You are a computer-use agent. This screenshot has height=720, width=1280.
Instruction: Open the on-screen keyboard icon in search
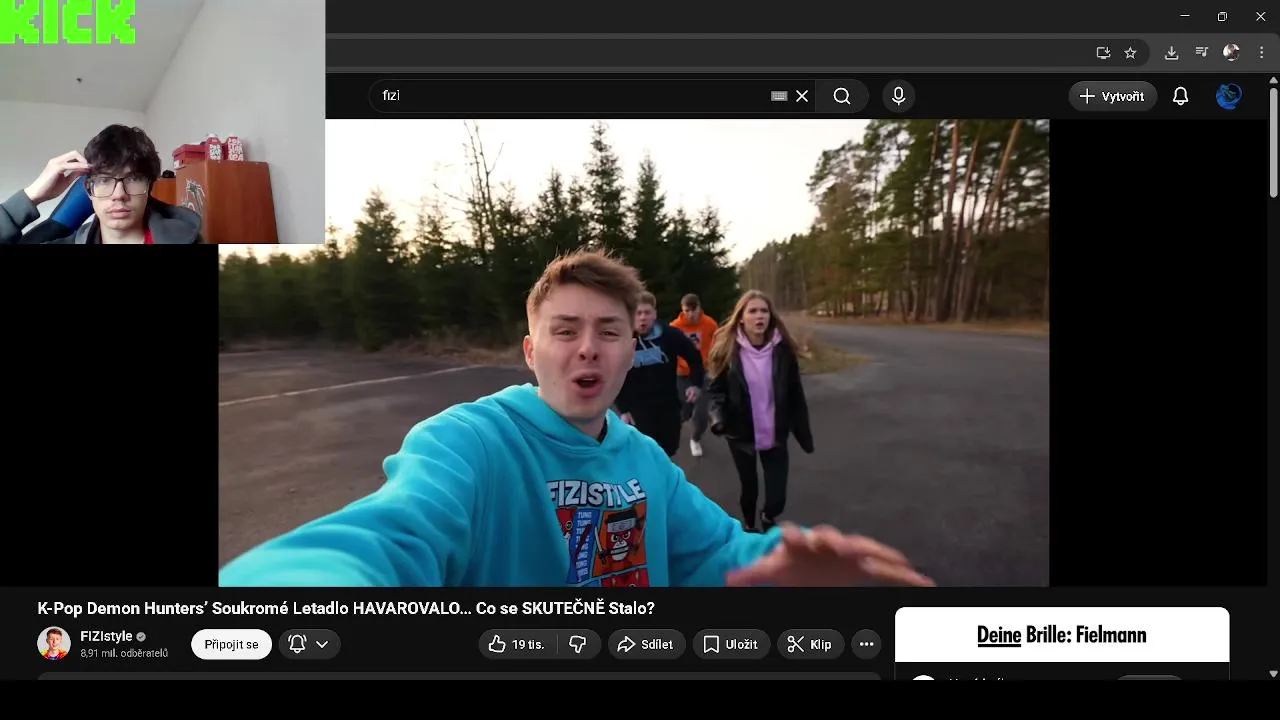pyautogui.click(x=779, y=96)
